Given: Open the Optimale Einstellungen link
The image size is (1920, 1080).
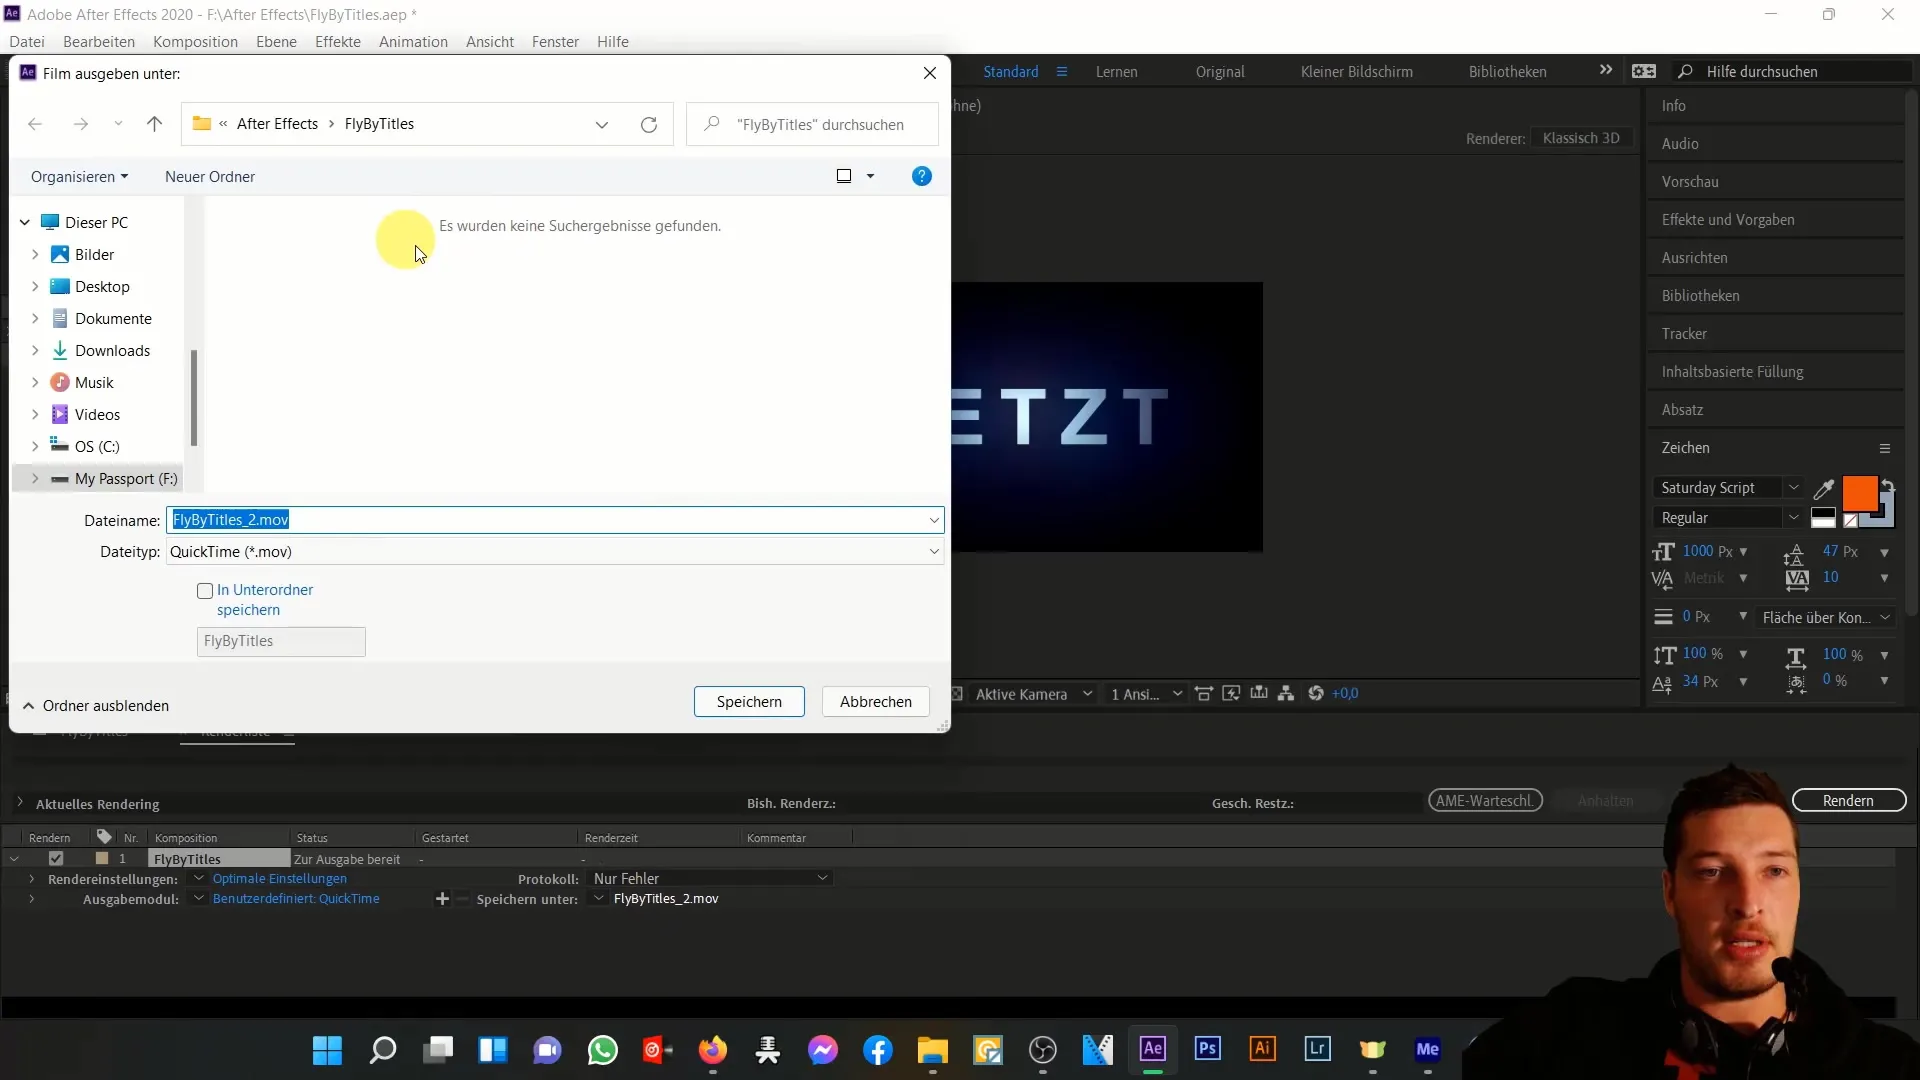Looking at the screenshot, I should coord(280,879).
